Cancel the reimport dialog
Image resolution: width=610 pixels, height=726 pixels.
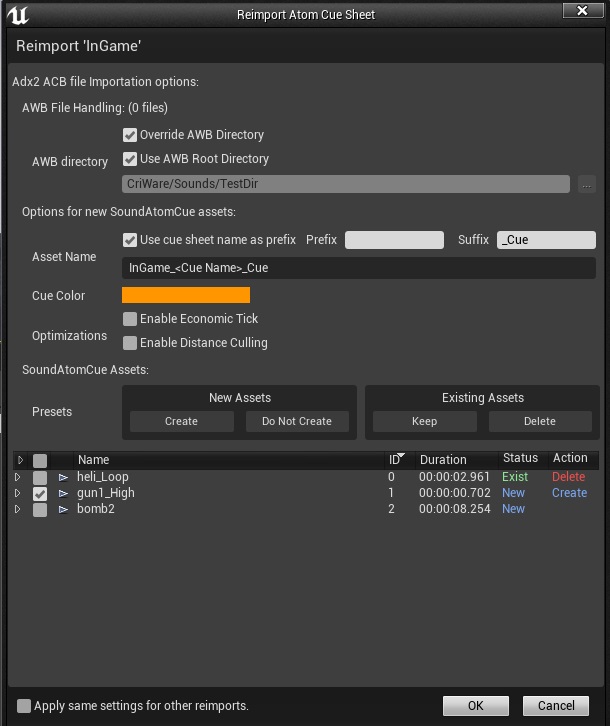[556, 706]
